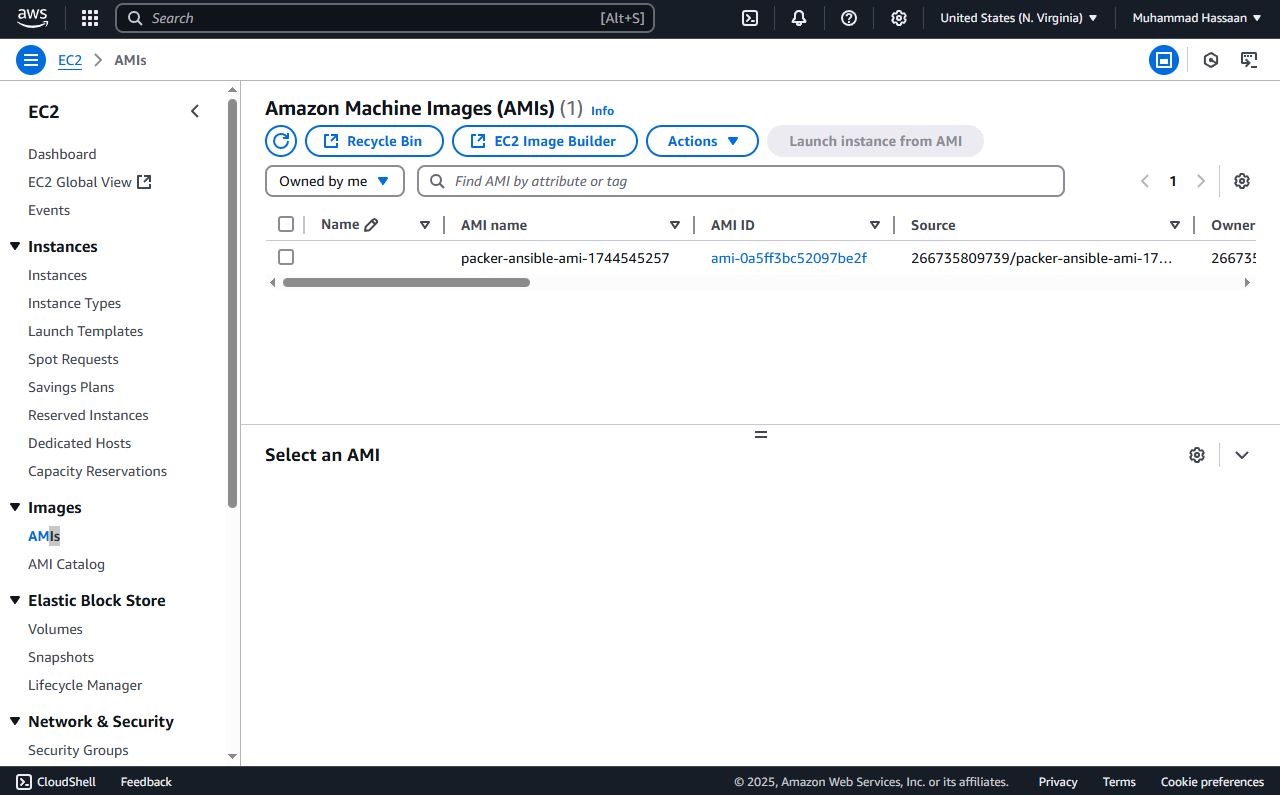Open Snapshots in the sidebar

click(x=61, y=657)
